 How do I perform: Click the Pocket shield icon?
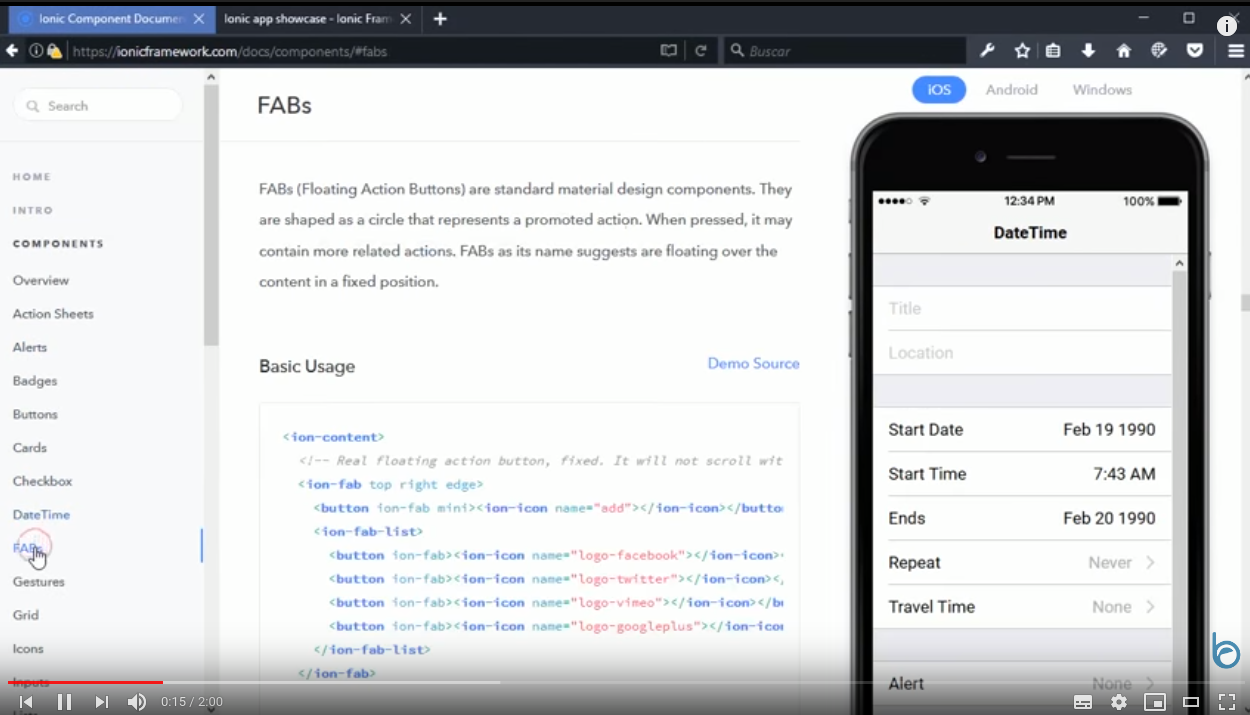[1194, 51]
